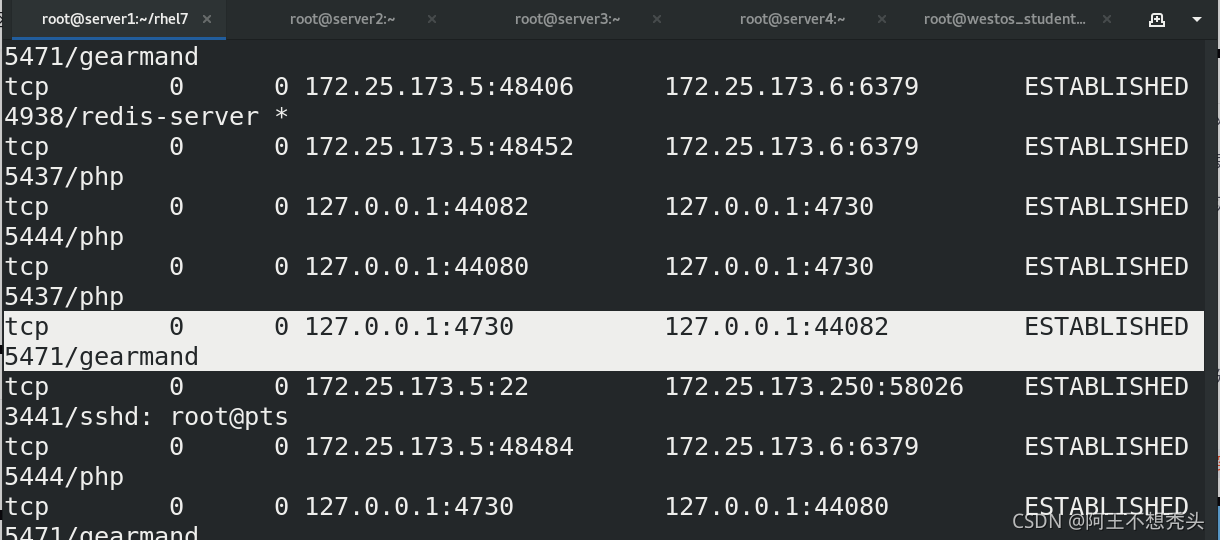Switch to the root@westos_student tab

pos(1004,19)
